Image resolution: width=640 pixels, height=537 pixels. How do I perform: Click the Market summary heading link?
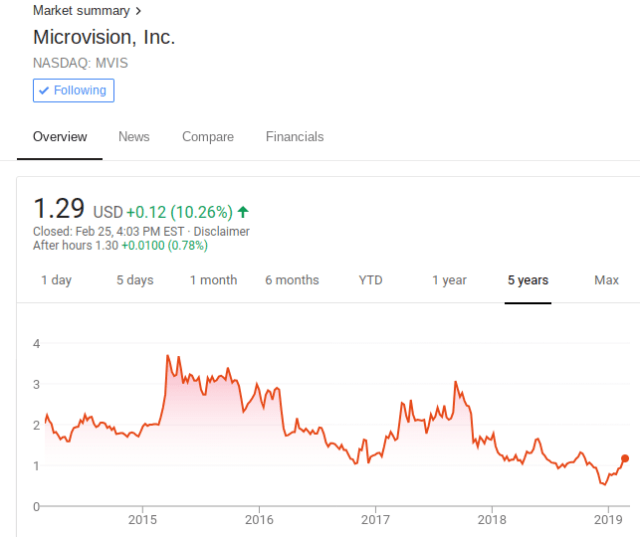82,10
